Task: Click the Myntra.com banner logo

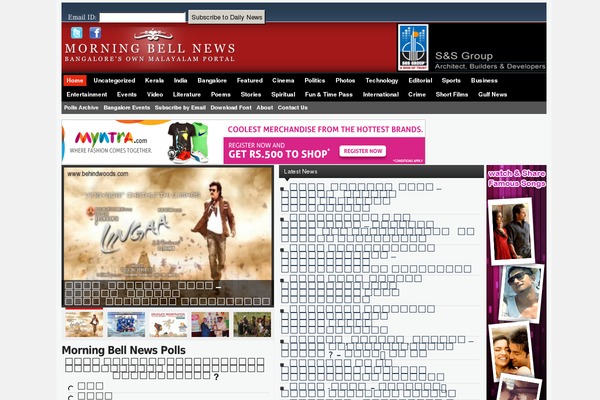Action: [111, 140]
